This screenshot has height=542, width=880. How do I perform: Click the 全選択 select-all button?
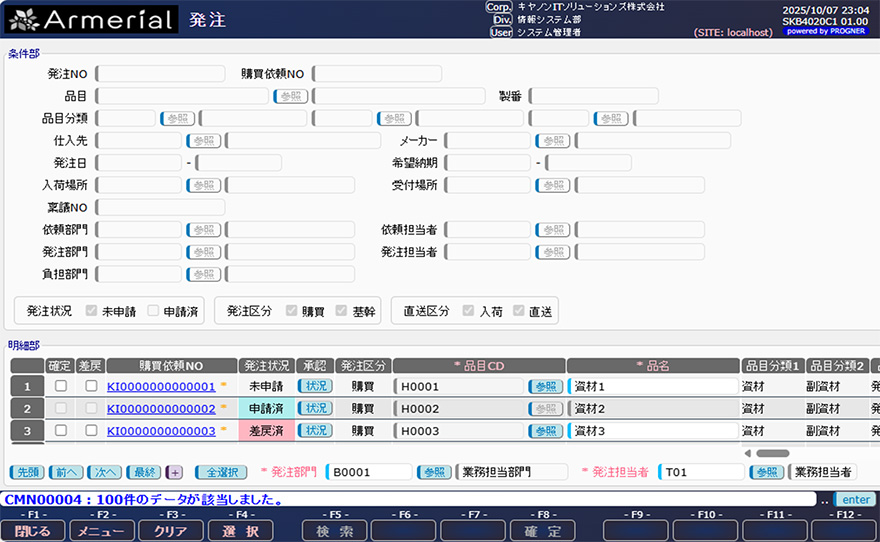(x=222, y=472)
